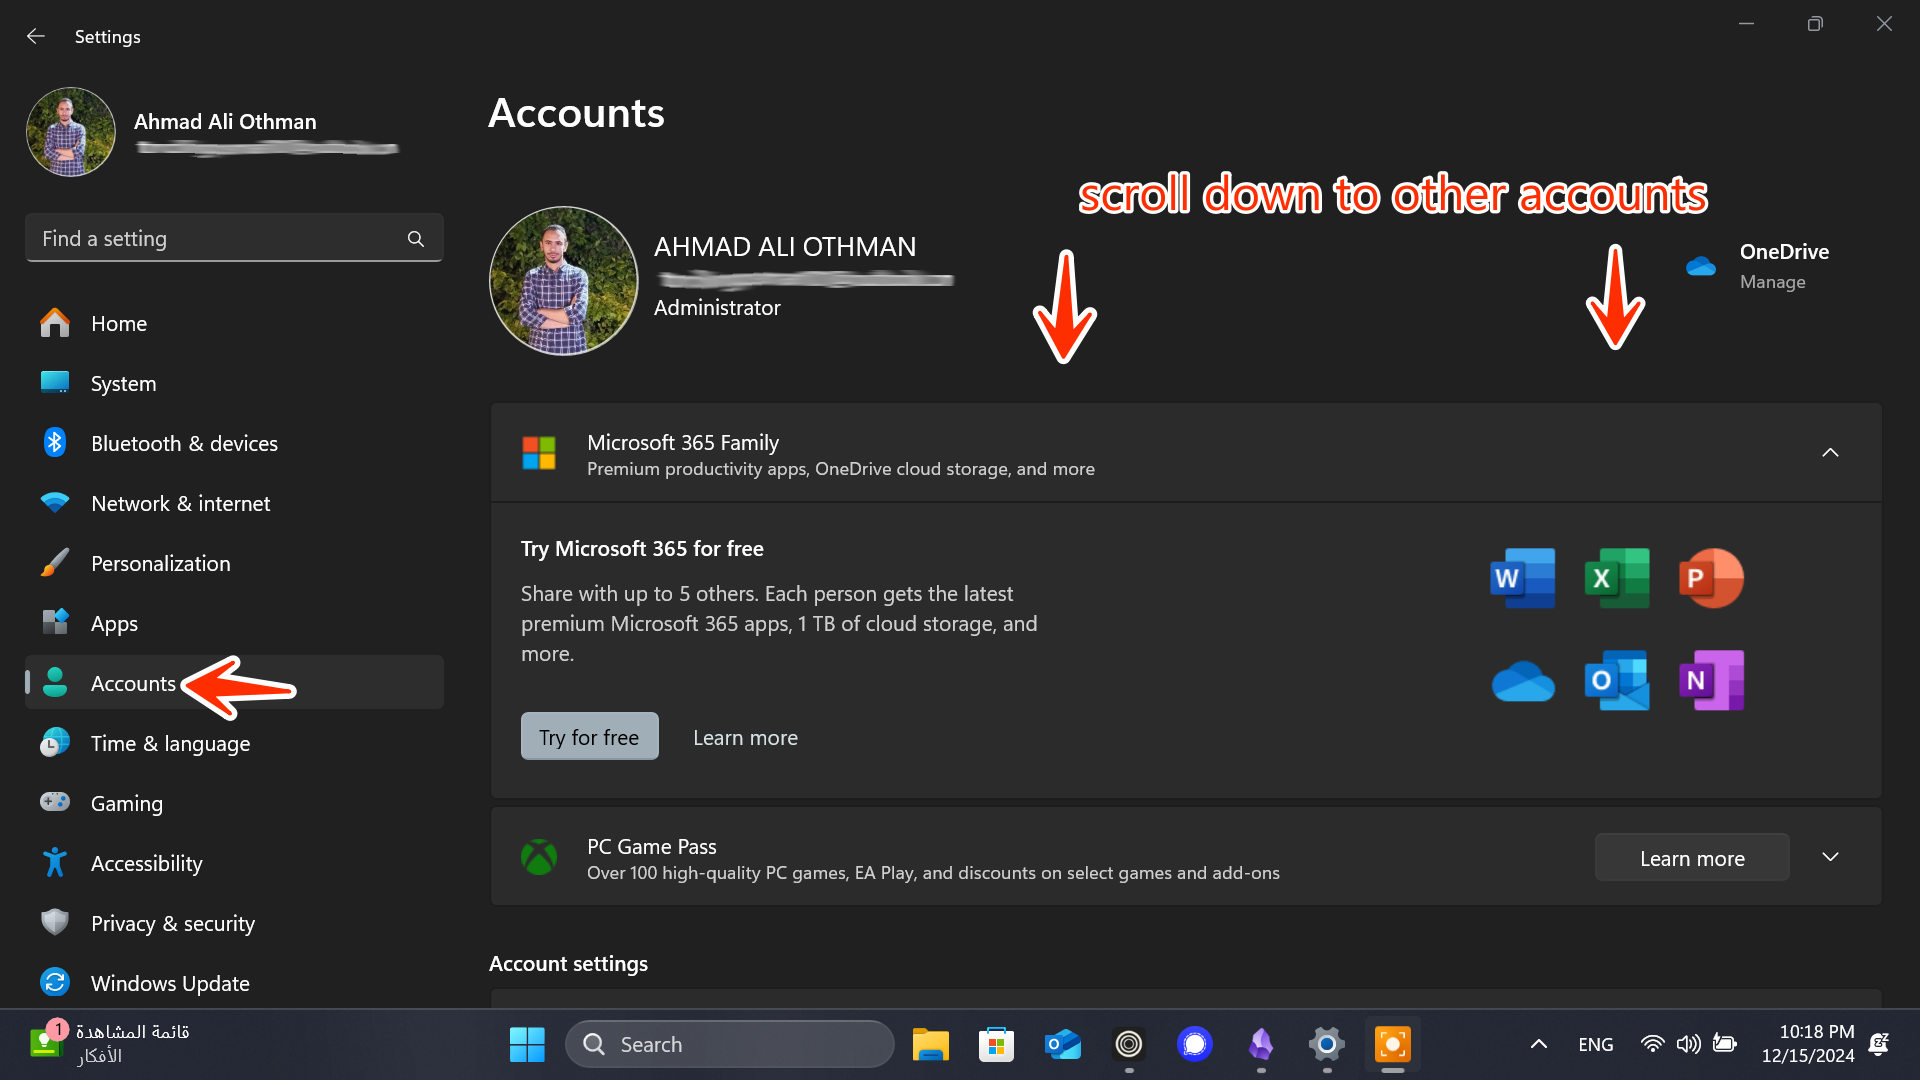The image size is (1920, 1080).
Task: Go to Privacy & security settings
Action: (172, 923)
